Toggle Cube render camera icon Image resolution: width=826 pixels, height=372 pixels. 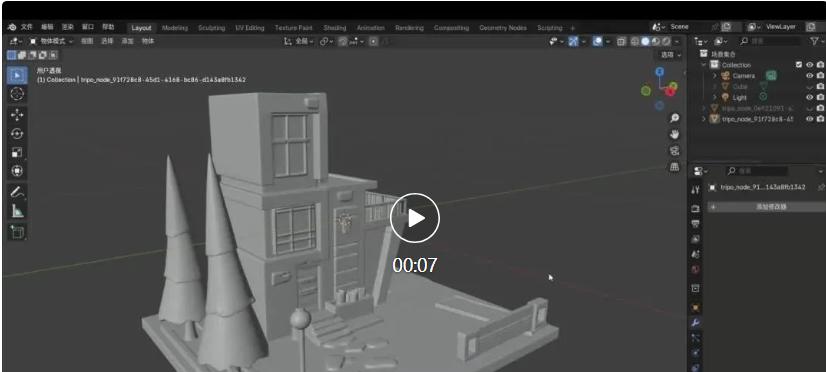[x=820, y=86]
